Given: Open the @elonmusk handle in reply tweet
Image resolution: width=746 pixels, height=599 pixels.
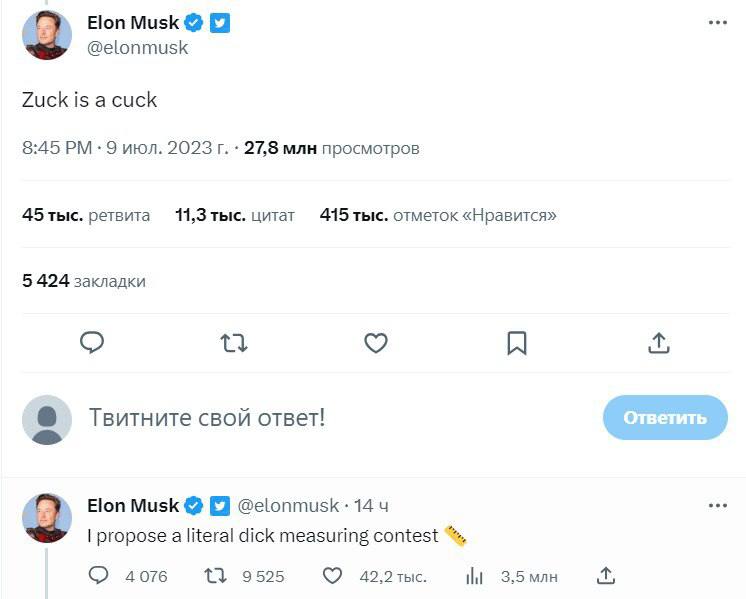Looking at the screenshot, I should [x=289, y=506].
